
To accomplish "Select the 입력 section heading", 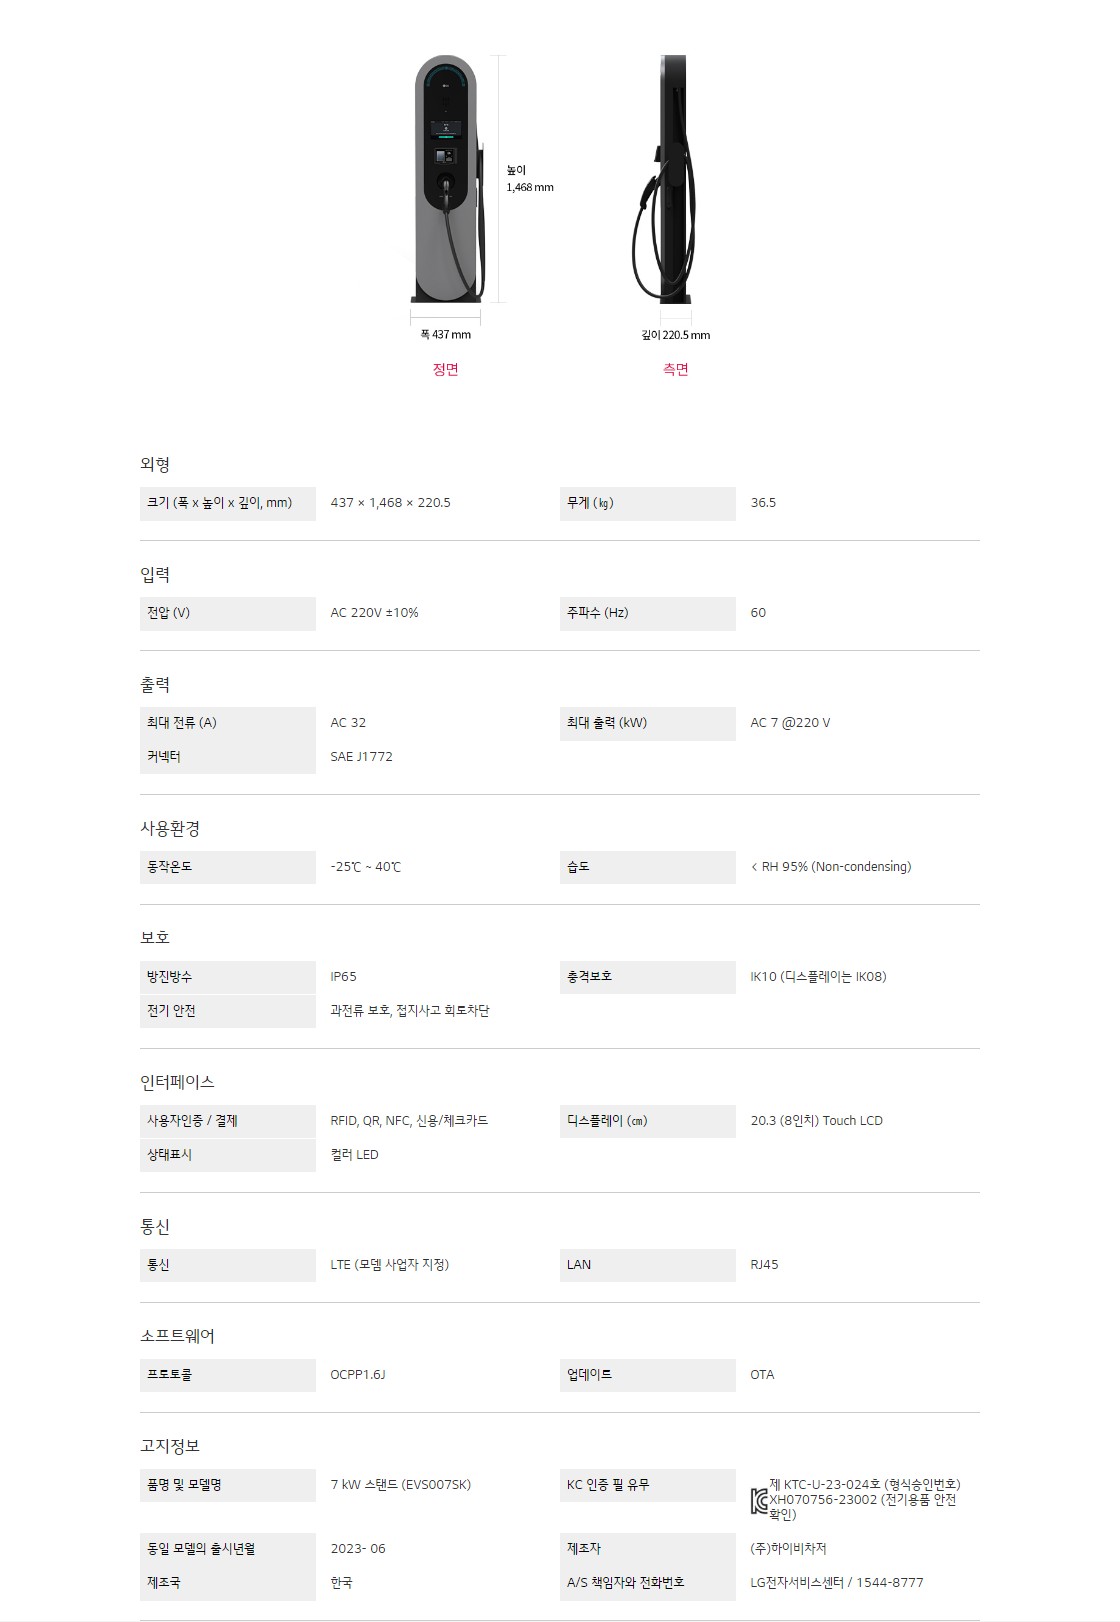I will click(155, 574).
